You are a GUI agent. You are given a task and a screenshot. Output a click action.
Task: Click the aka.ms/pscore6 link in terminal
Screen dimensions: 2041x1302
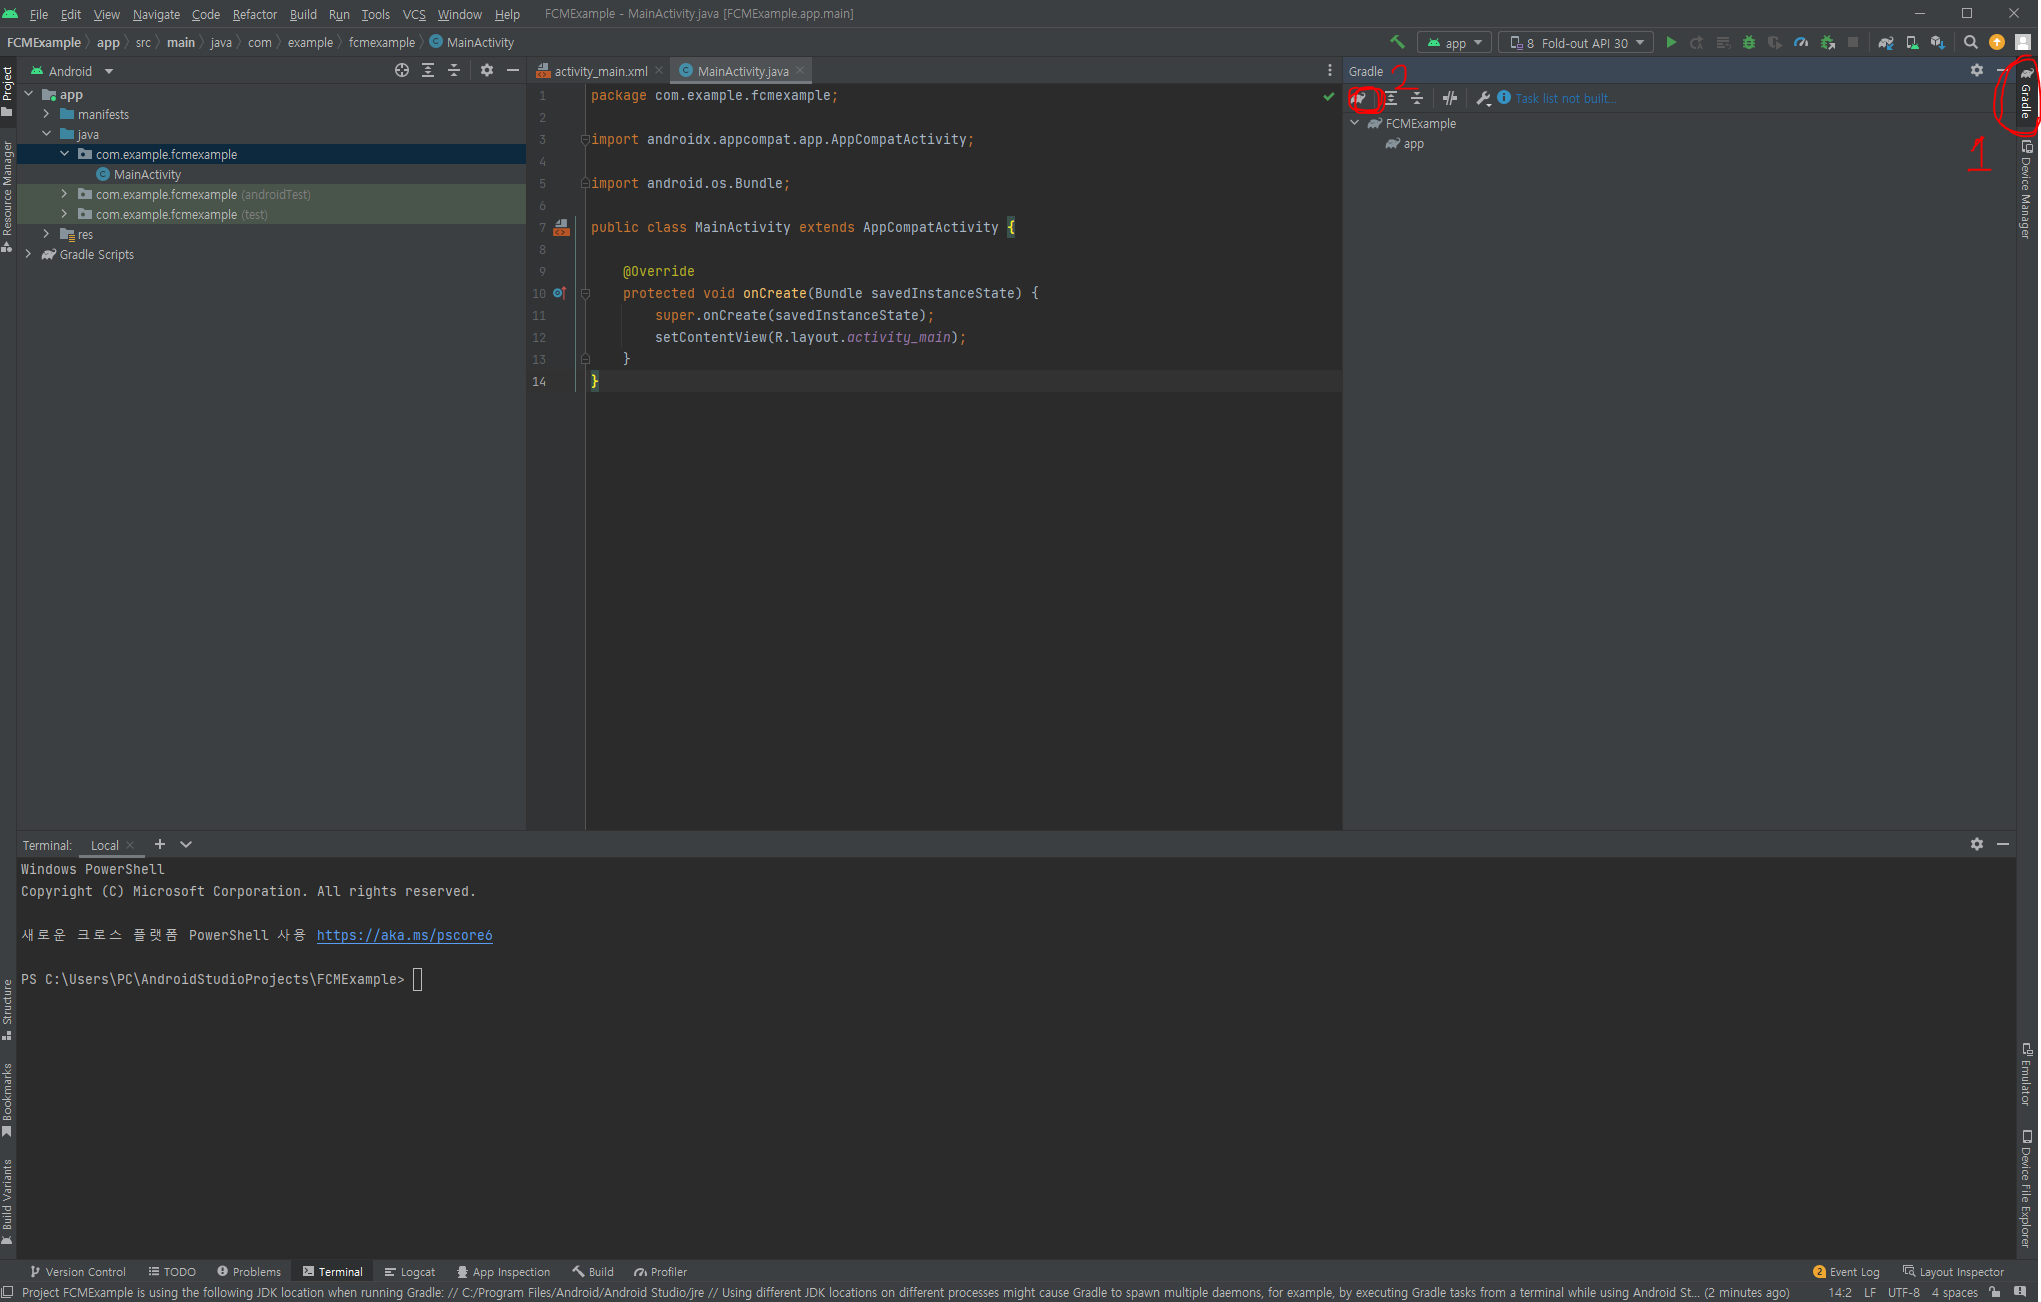pos(404,935)
